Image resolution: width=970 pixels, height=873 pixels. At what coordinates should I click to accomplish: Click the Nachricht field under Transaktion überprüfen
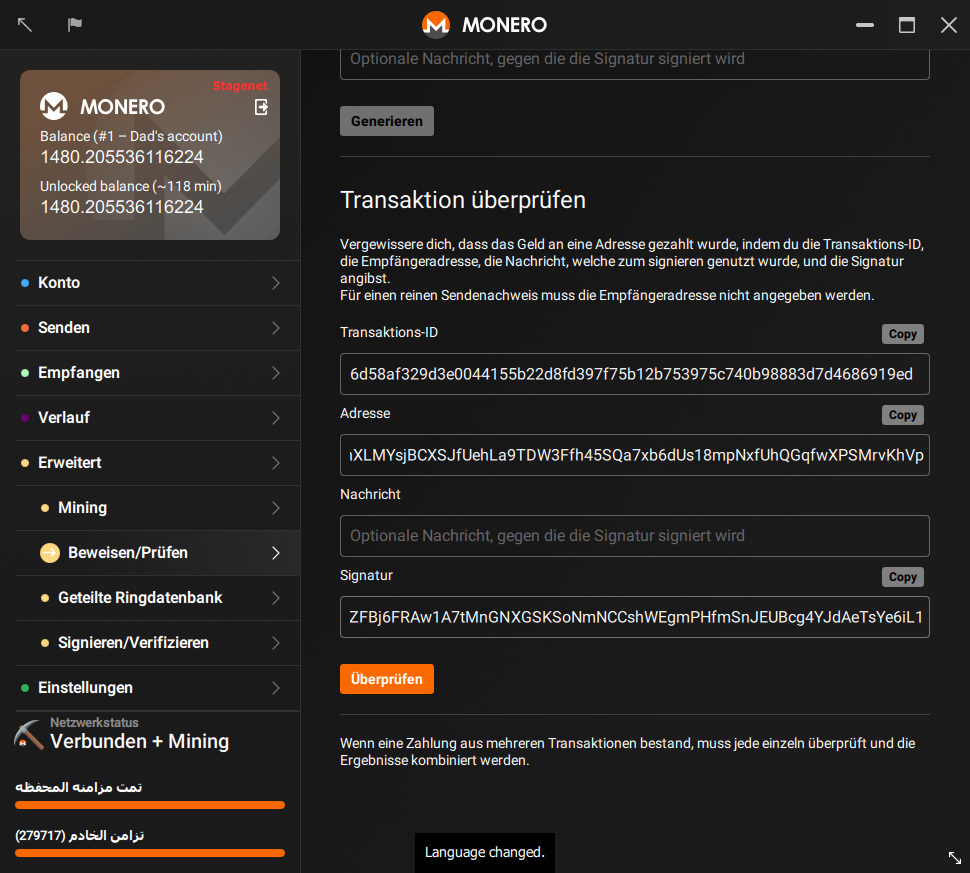coord(635,536)
